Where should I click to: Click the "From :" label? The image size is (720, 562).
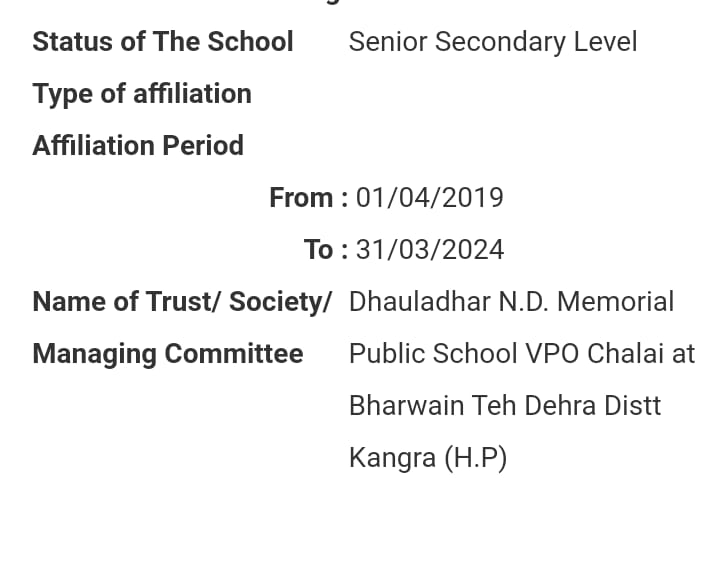coord(308,198)
